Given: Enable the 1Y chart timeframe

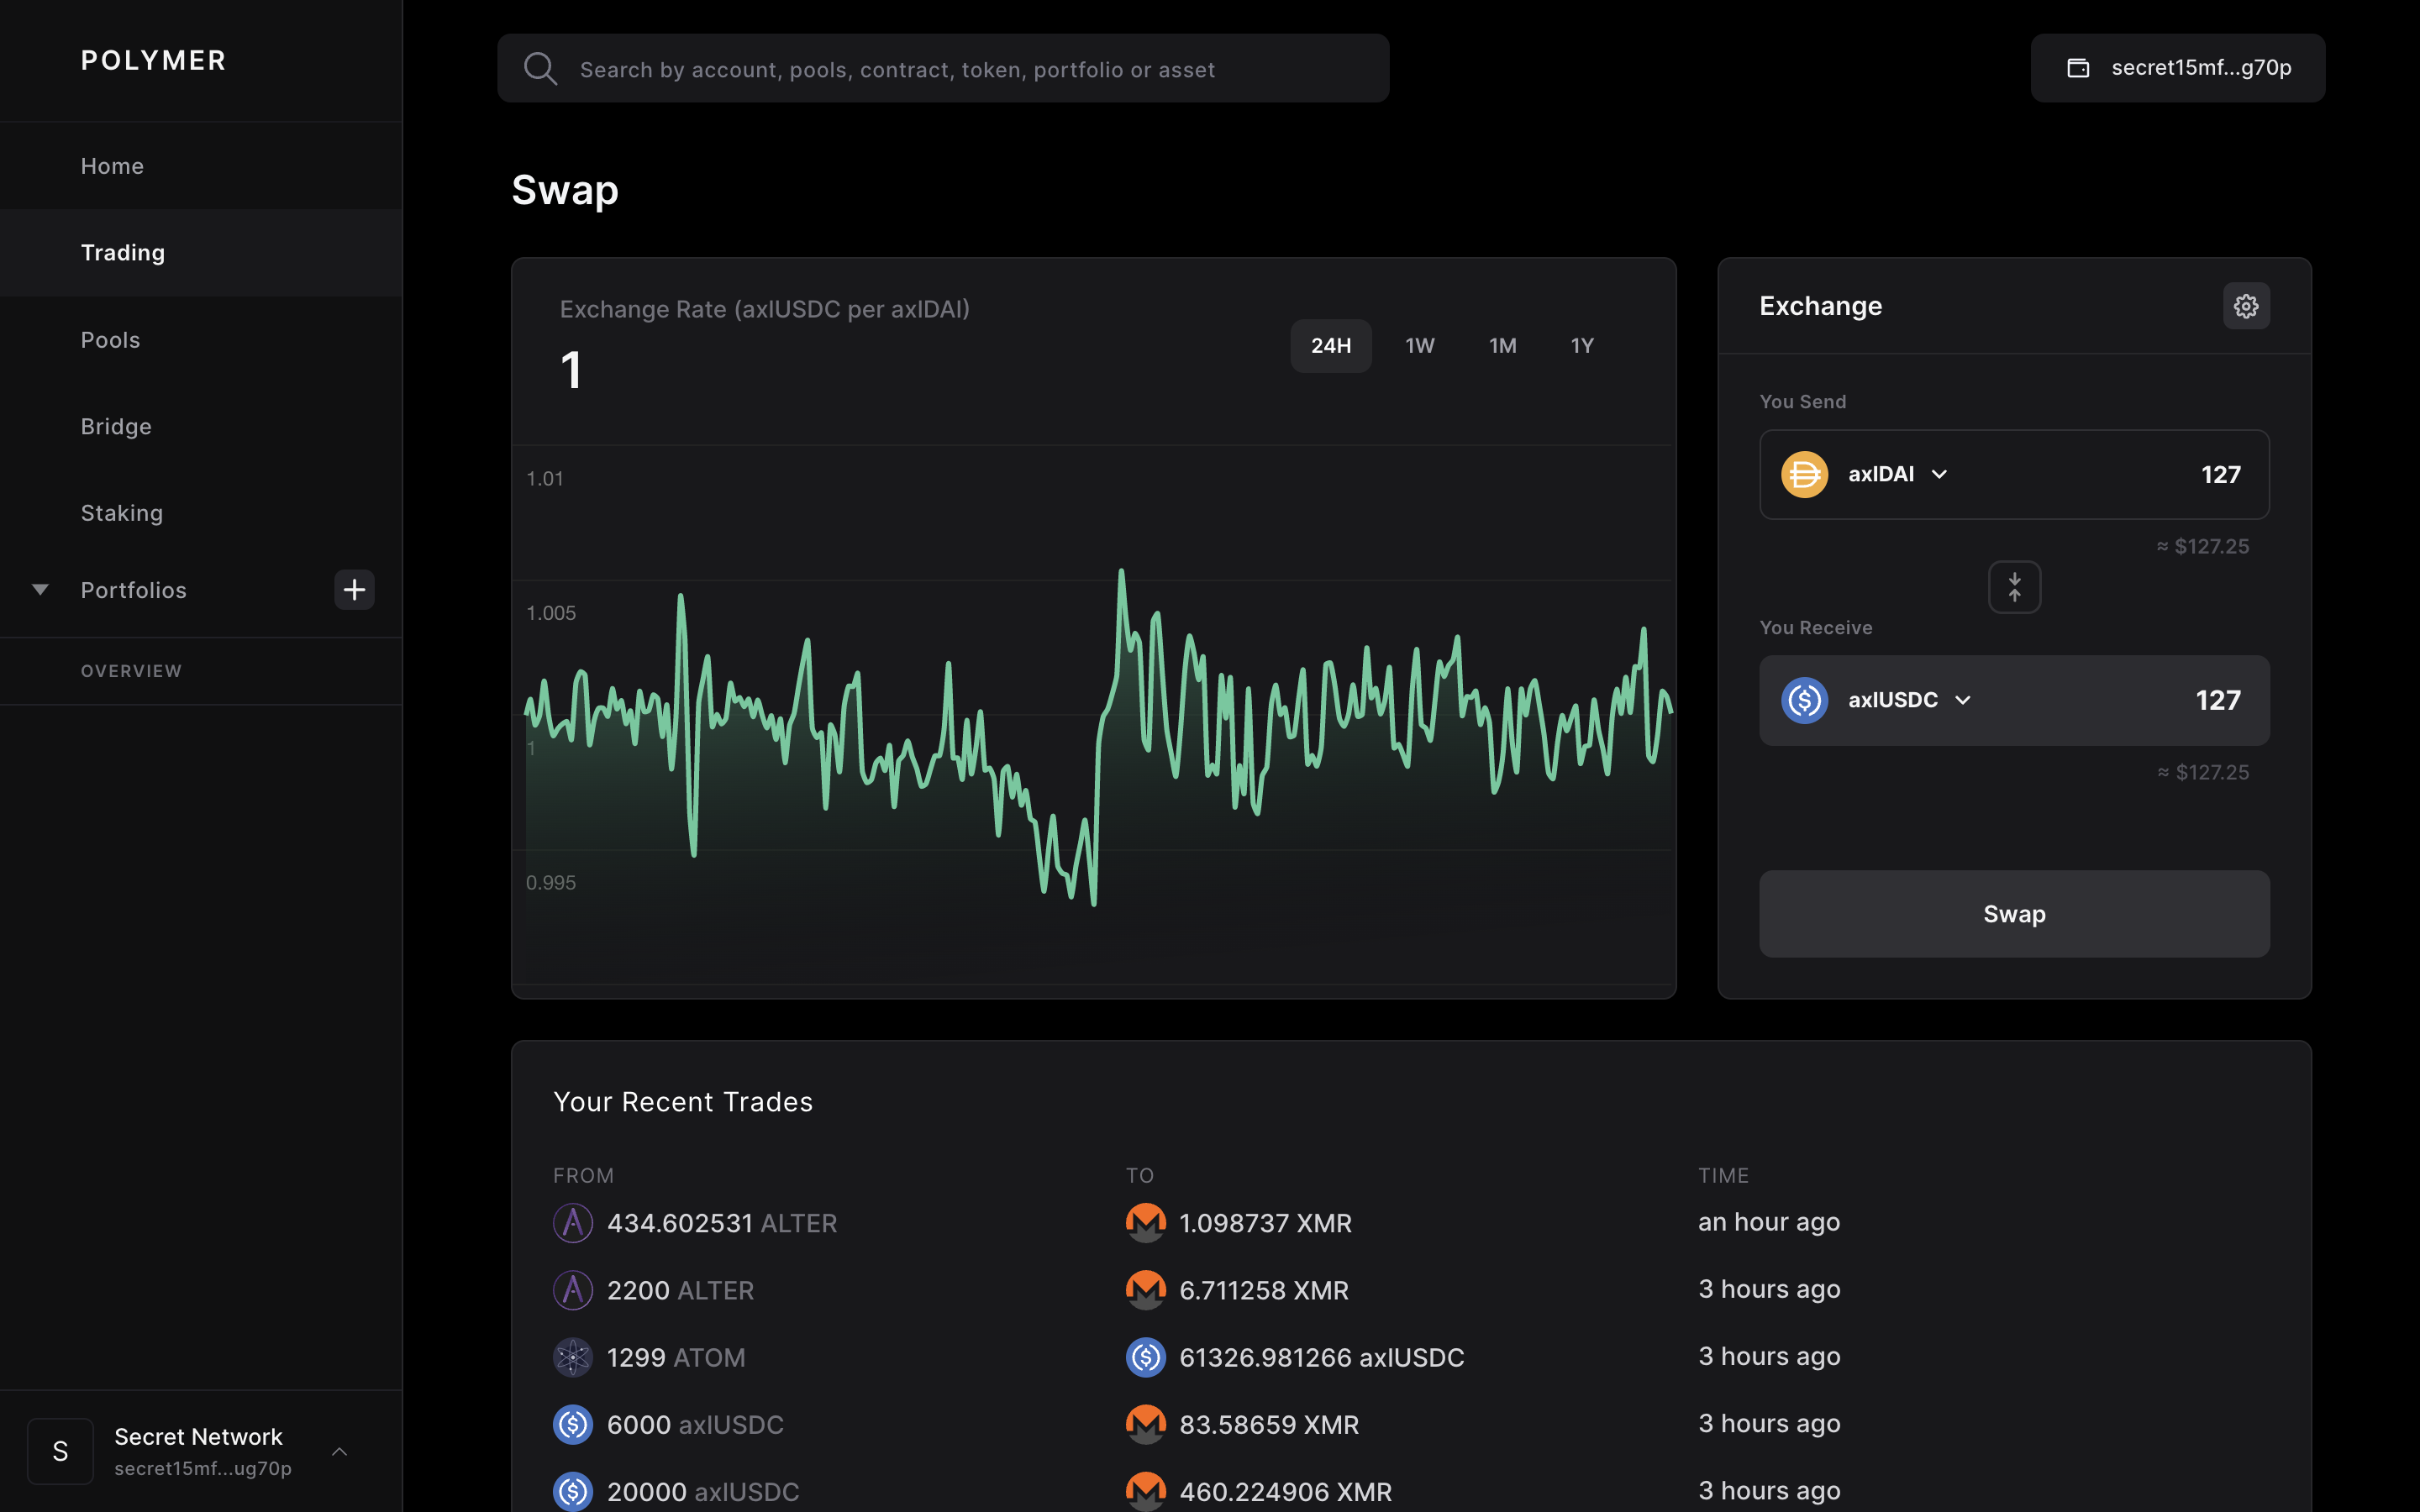Looking at the screenshot, I should [x=1582, y=345].
